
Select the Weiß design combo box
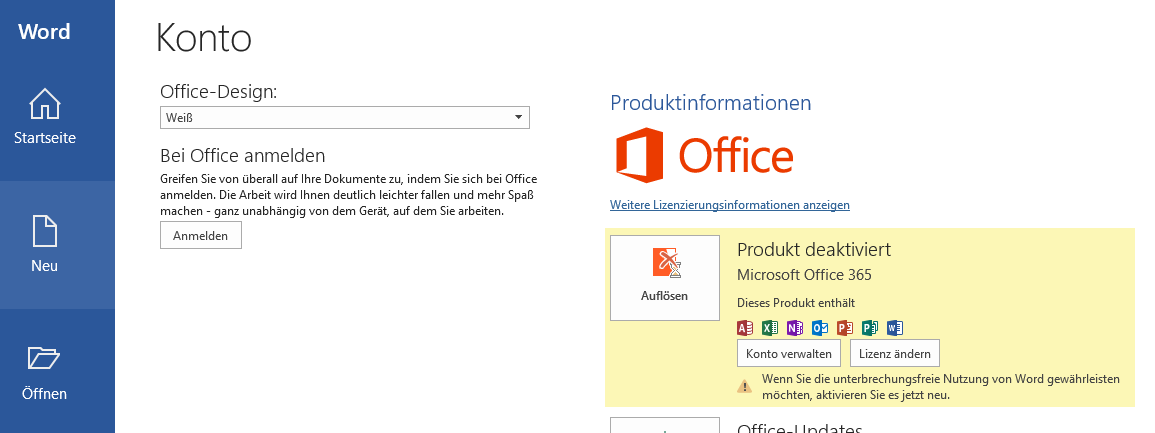click(x=344, y=117)
